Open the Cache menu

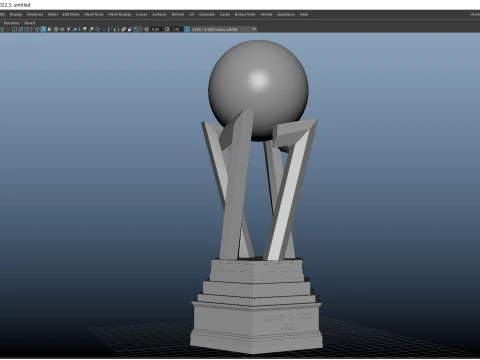225,14
